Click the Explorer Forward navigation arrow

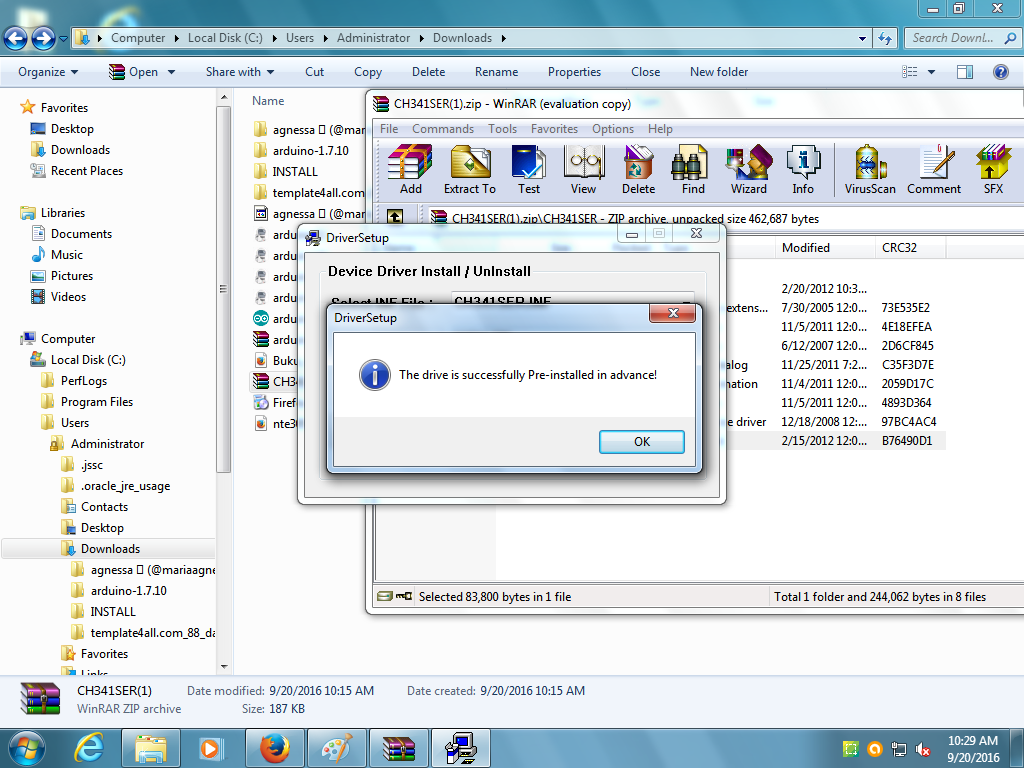click(x=43, y=39)
